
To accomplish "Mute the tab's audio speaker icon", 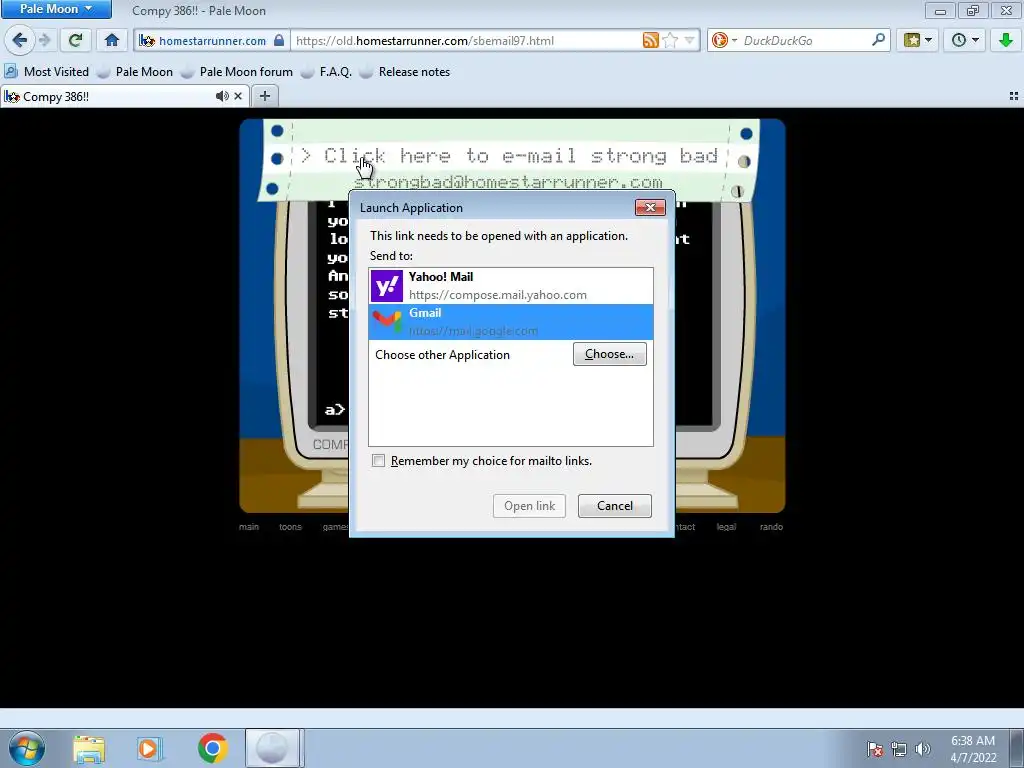I will pyautogui.click(x=222, y=96).
